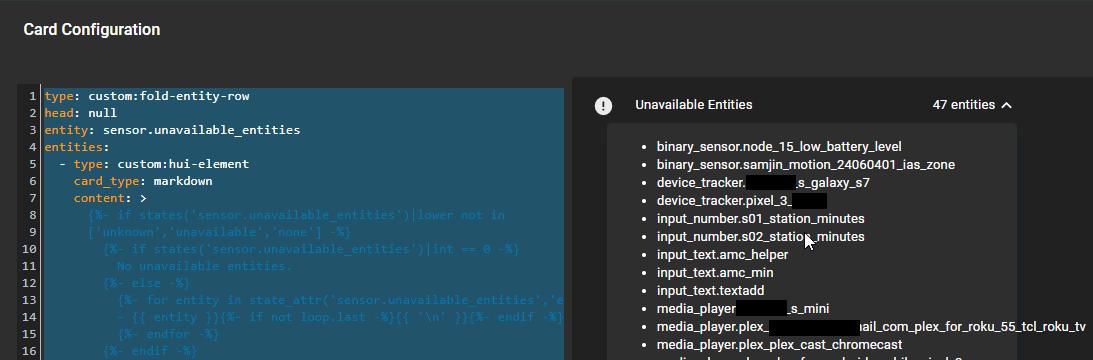Select the media_player plex_for_roku_55_tcl_roku_tv entry
This screenshot has width=1093, height=360.
tap(871, 327)
